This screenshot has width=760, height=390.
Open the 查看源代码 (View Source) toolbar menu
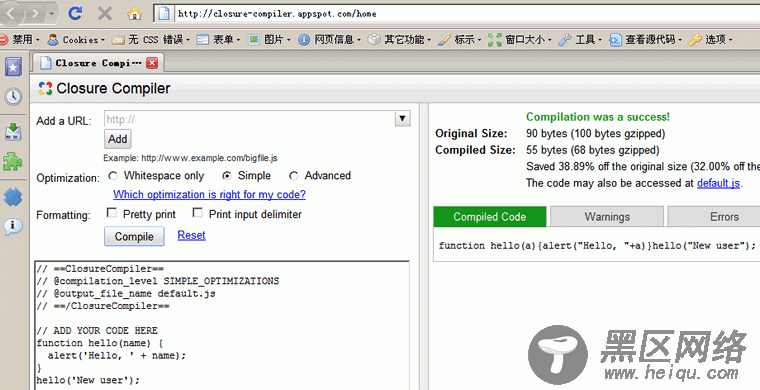click(646, 40)
